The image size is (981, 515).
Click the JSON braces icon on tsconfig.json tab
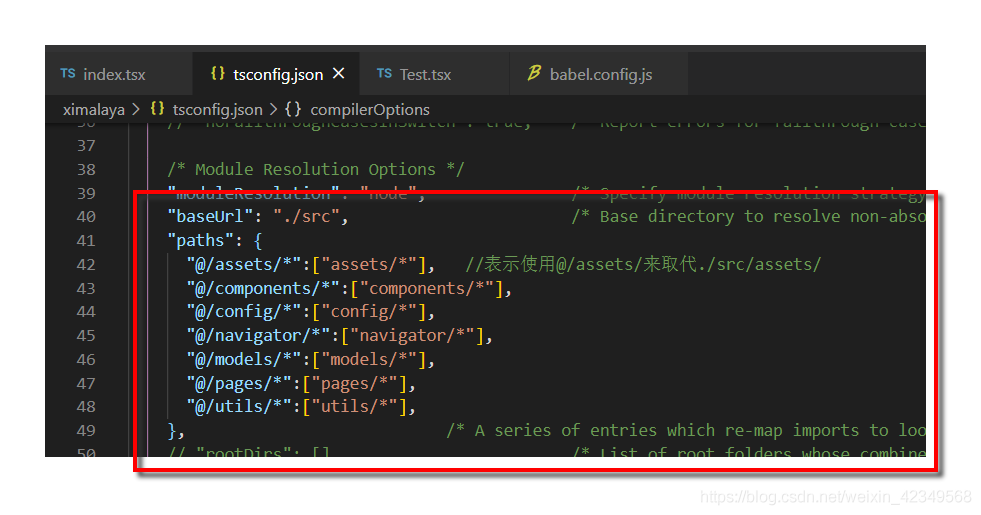pos(217,74)
